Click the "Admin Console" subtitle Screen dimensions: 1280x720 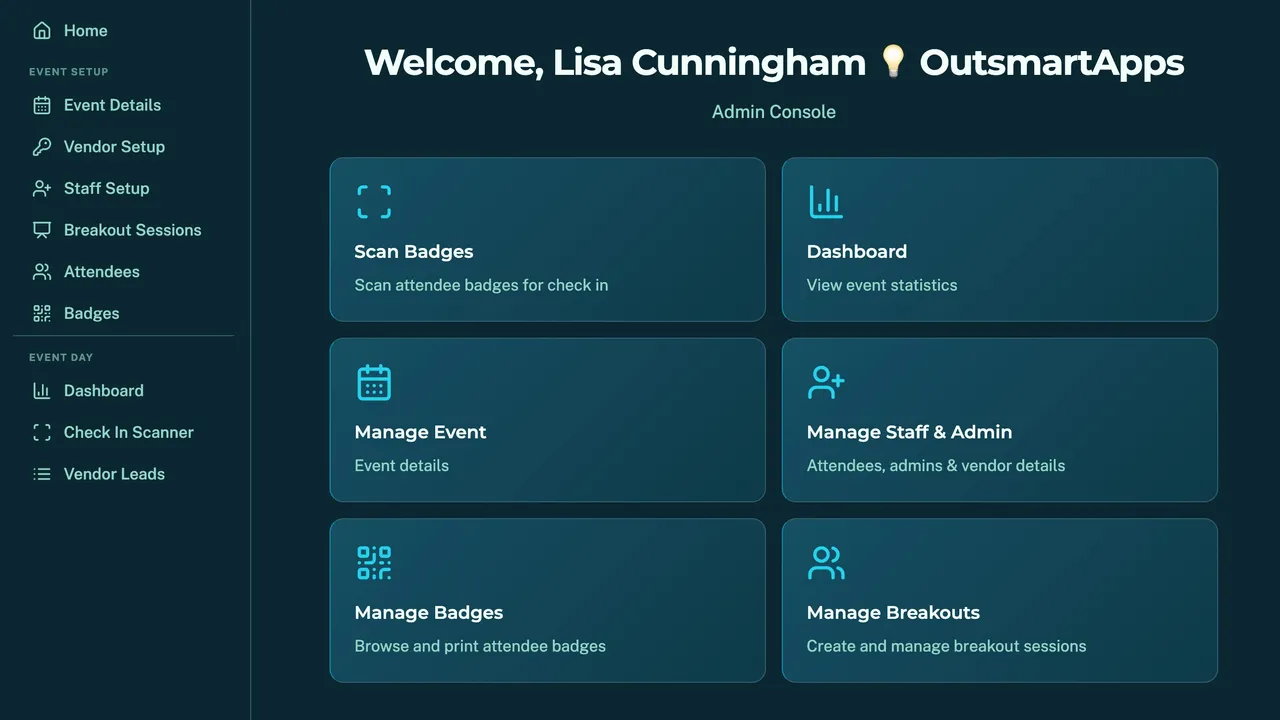774,112
